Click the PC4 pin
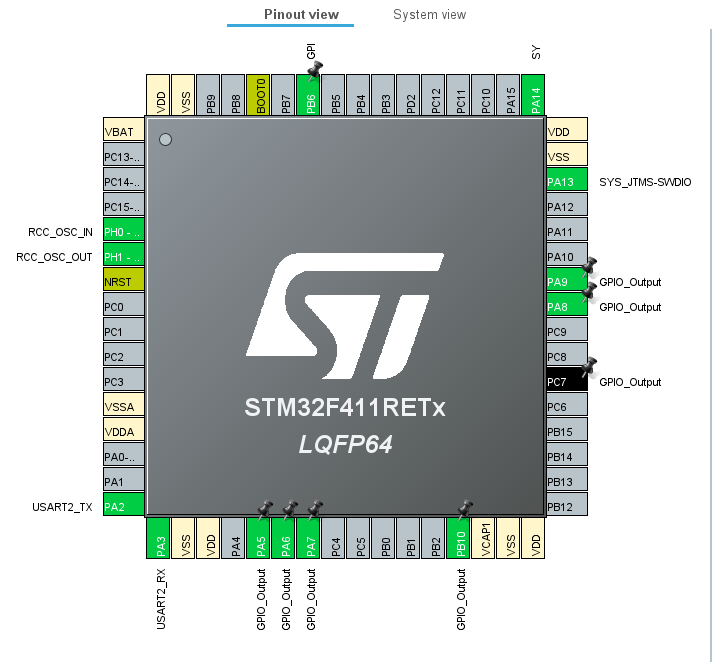Image resolution: width=712 pixels, height=662 pixels. (x=333, y=538)
